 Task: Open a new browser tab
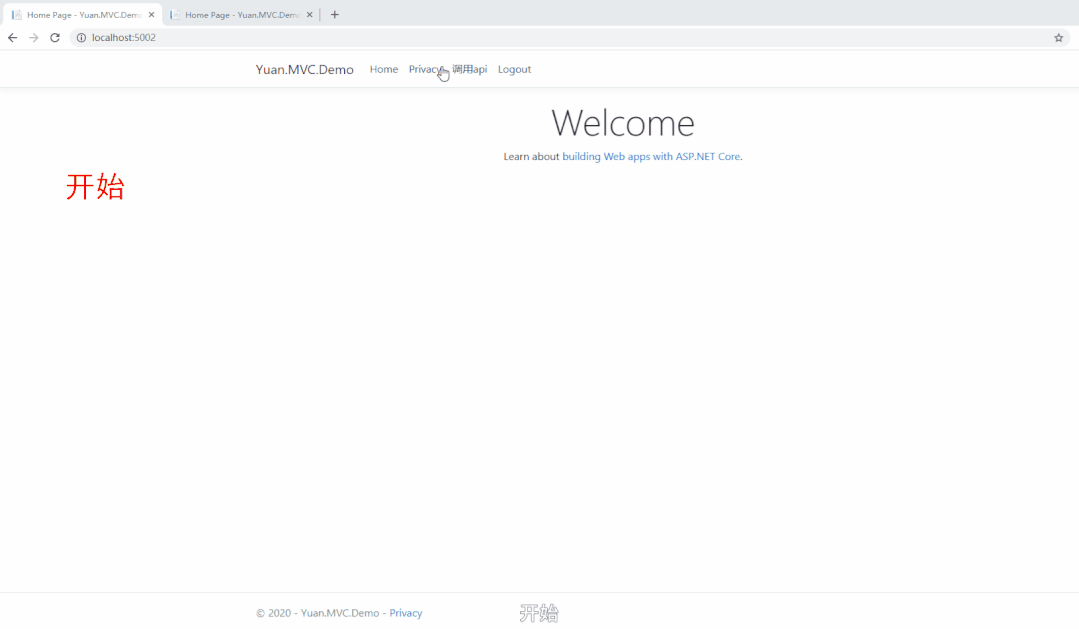tap(335, 15)
